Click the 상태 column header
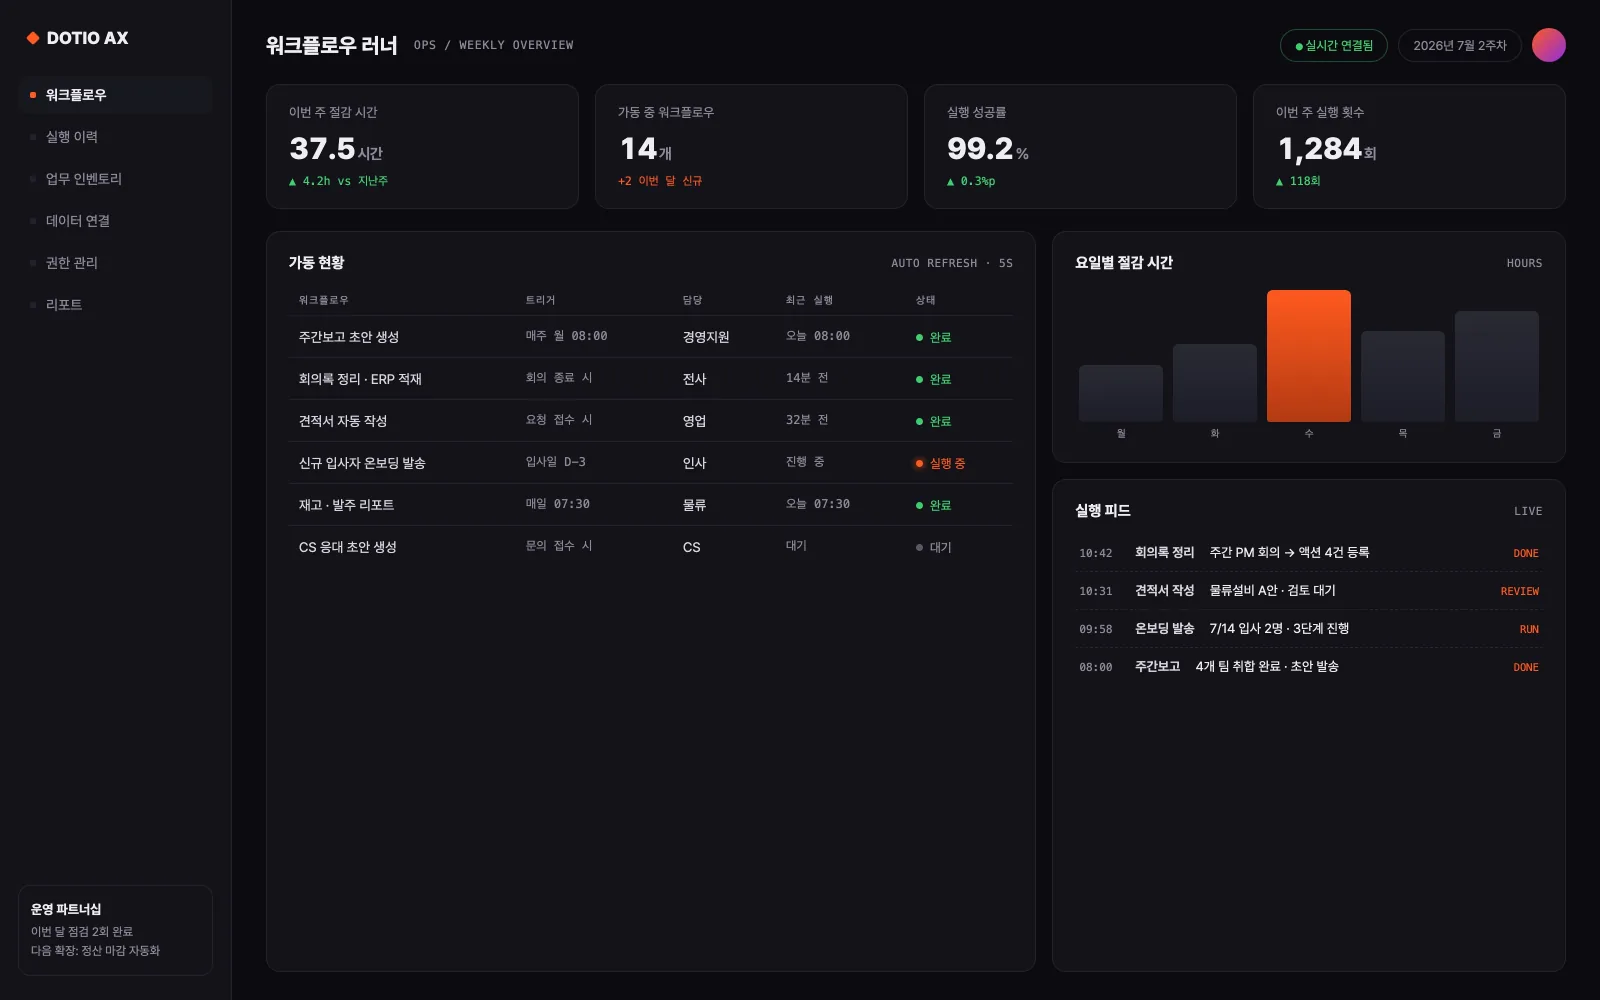This screenshot has height=1000, width=1600. [x=925, y=300]
